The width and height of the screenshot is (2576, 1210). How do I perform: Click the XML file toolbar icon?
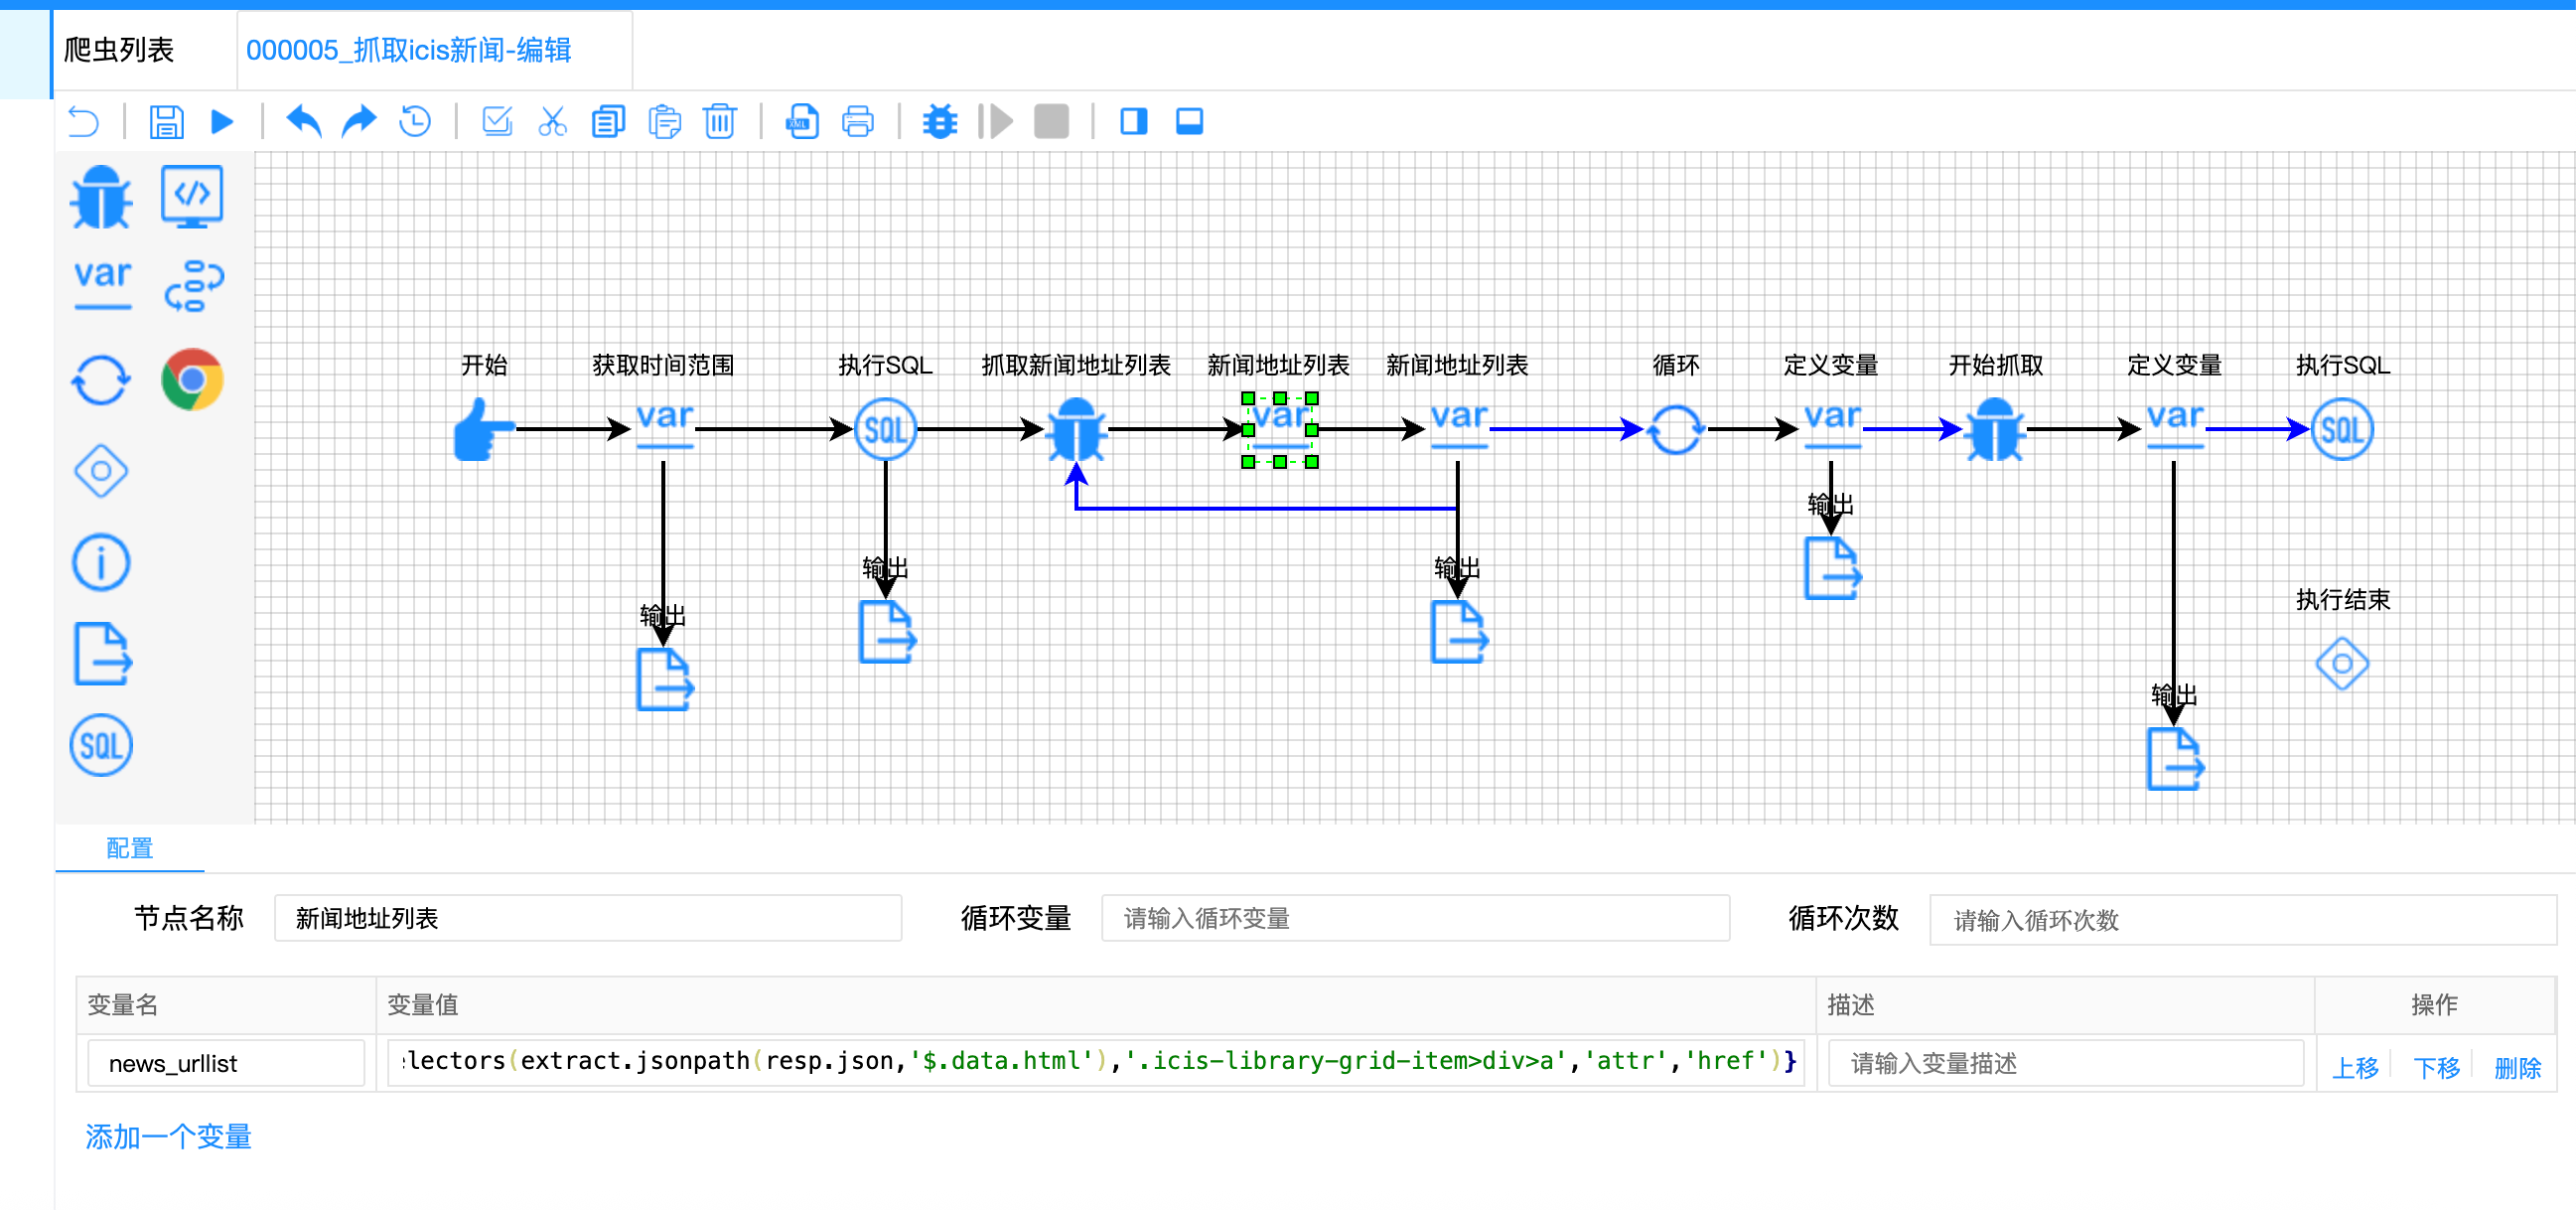coord(802,122)
